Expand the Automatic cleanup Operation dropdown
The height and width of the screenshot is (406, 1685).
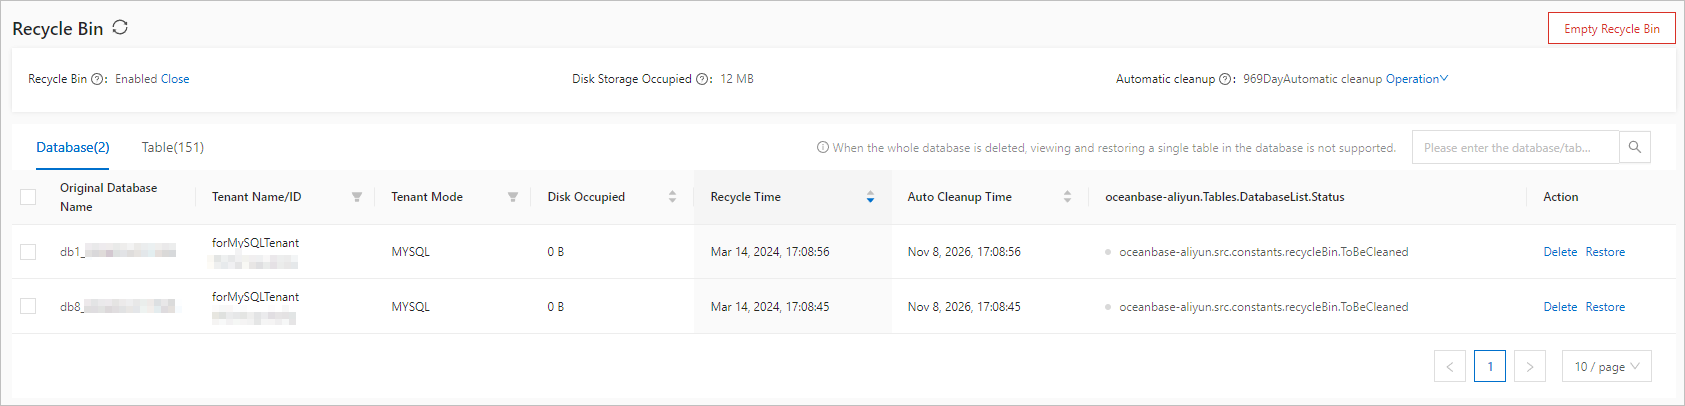pos(1416,79)
